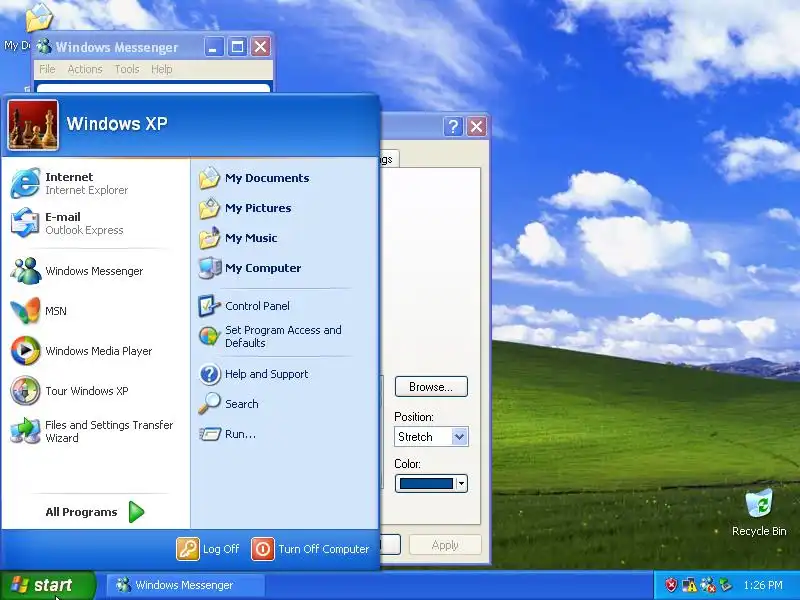This screenshot has height=600, width=800.
Task: Click the taskbar clock showing 1:26 PM
Action: pos(763,585)
